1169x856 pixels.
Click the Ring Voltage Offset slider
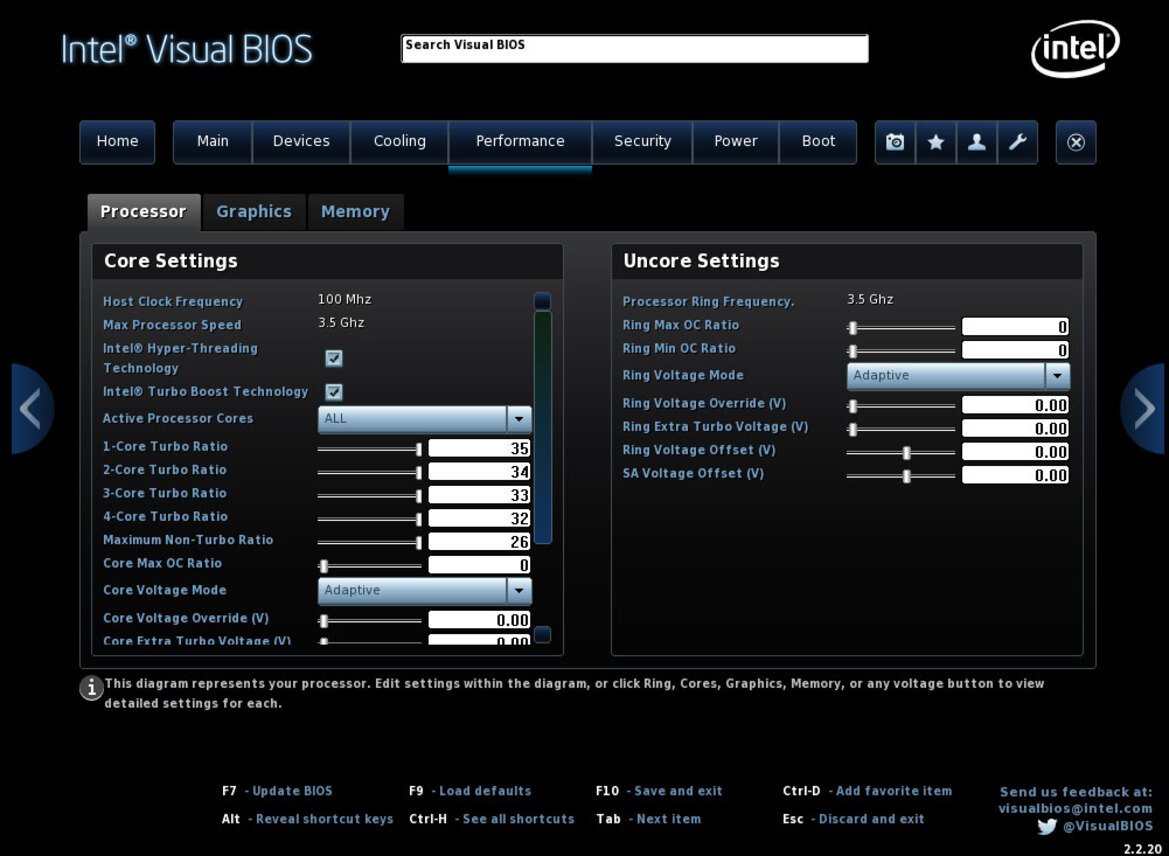click(901, 453)
